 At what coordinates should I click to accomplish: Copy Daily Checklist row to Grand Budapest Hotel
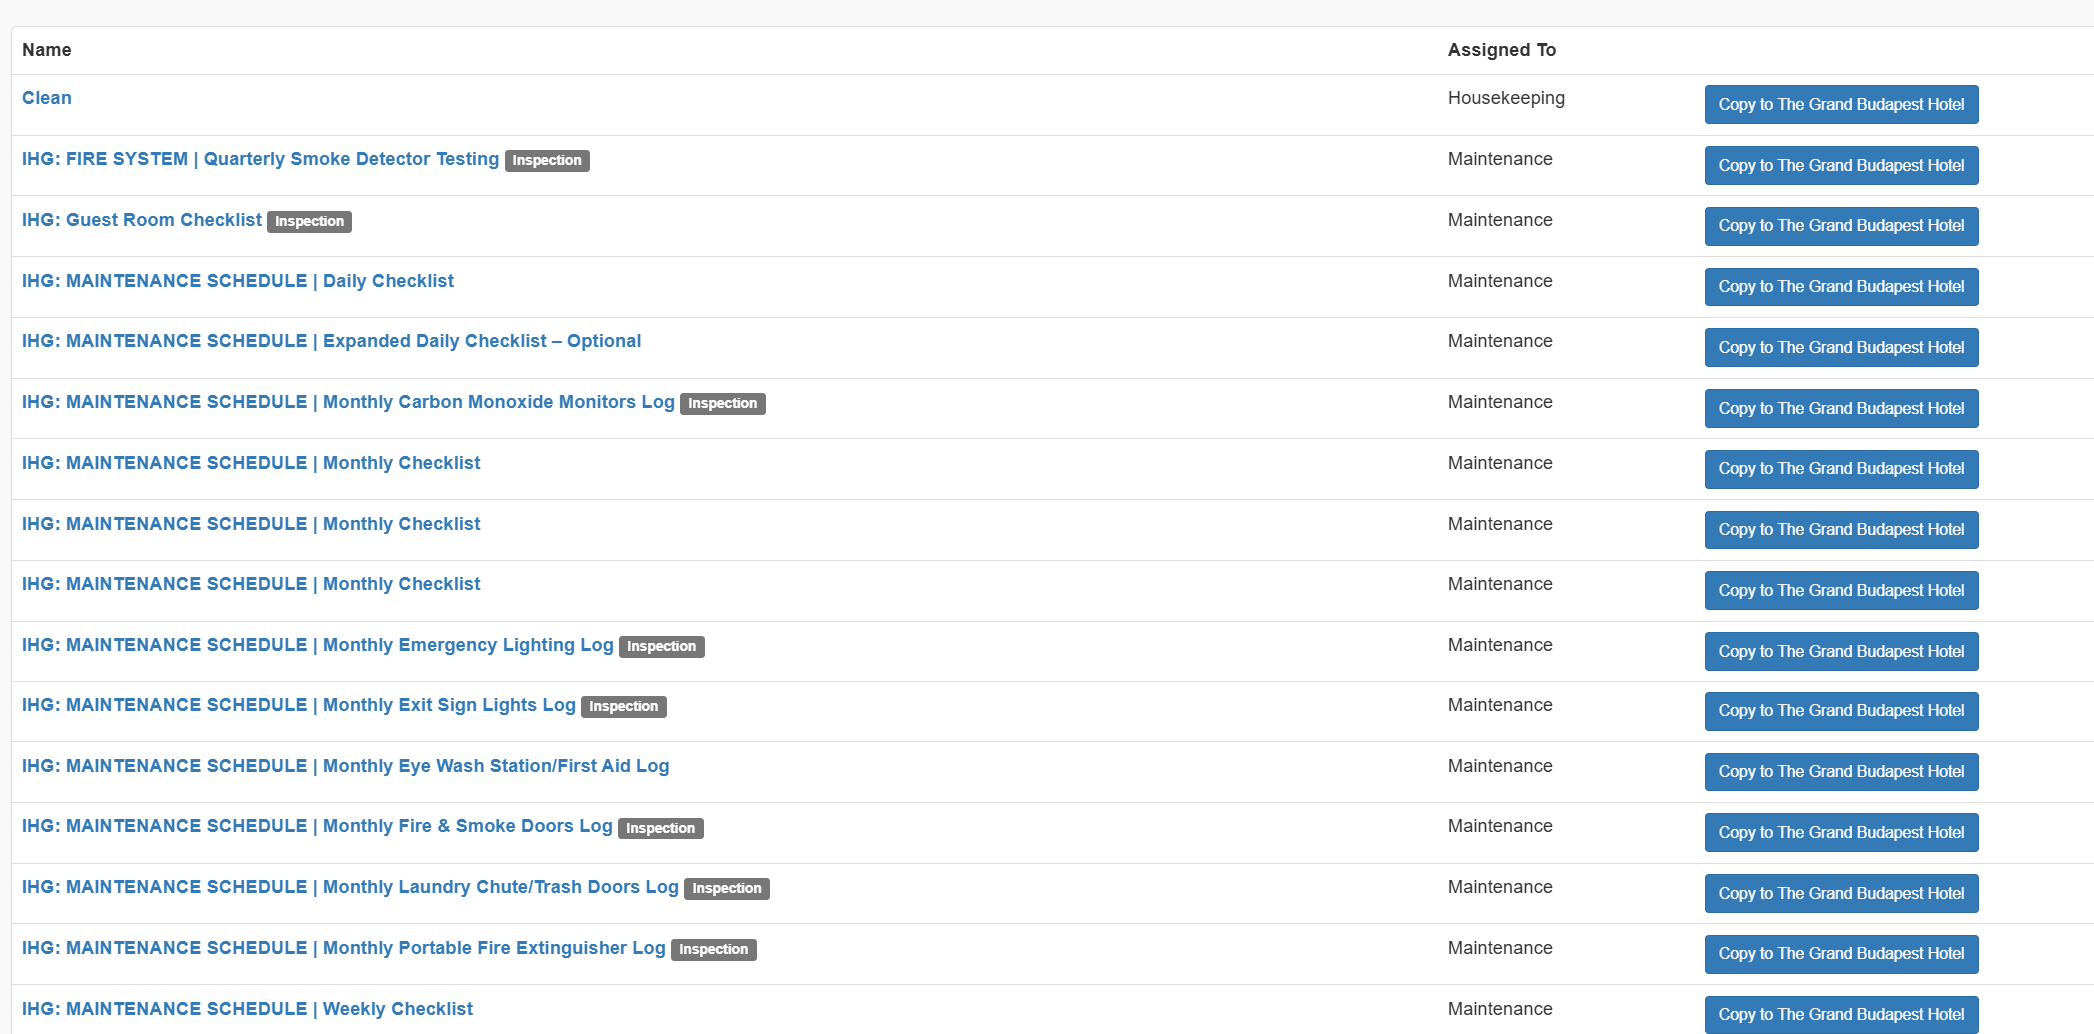pos(1841,287)
